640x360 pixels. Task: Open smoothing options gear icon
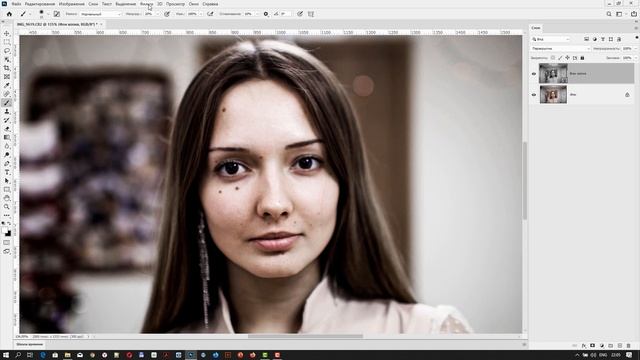point(266,14)
